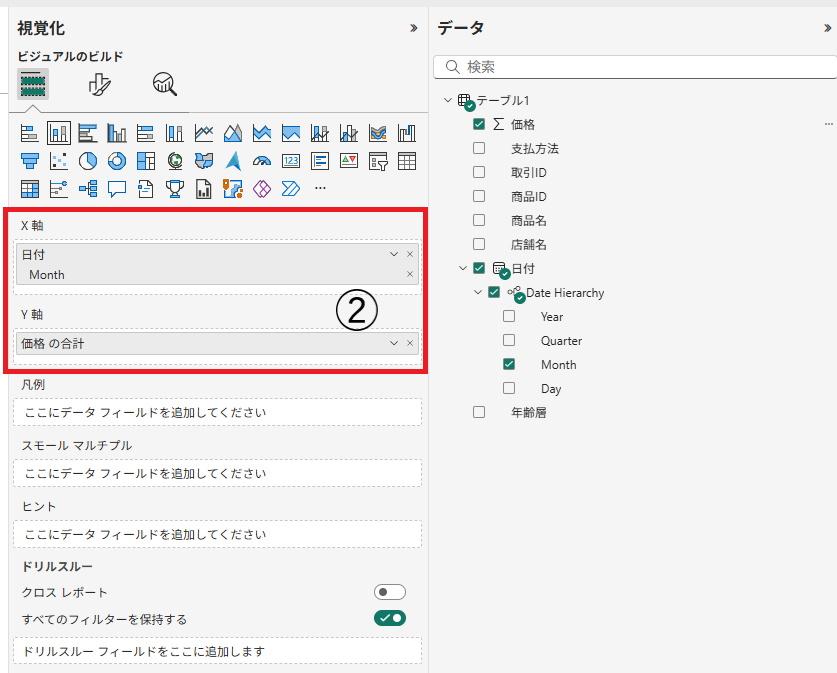Open the format visual tab

(x=100, y=85)
